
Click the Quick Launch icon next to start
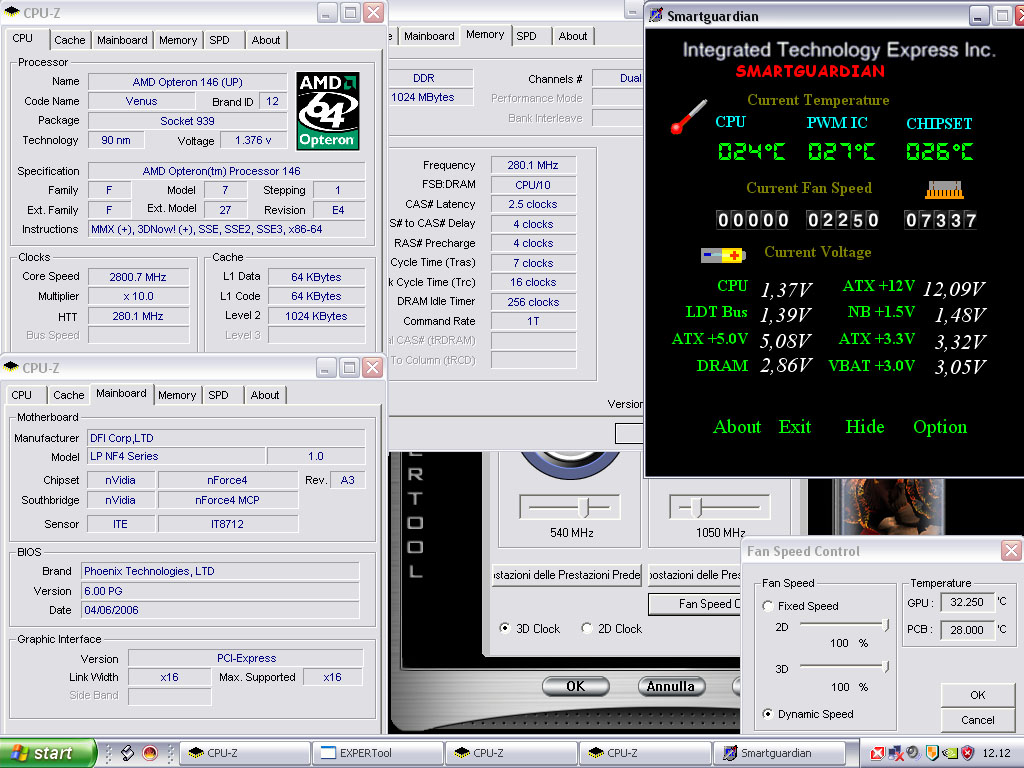(x=127, y=753)
